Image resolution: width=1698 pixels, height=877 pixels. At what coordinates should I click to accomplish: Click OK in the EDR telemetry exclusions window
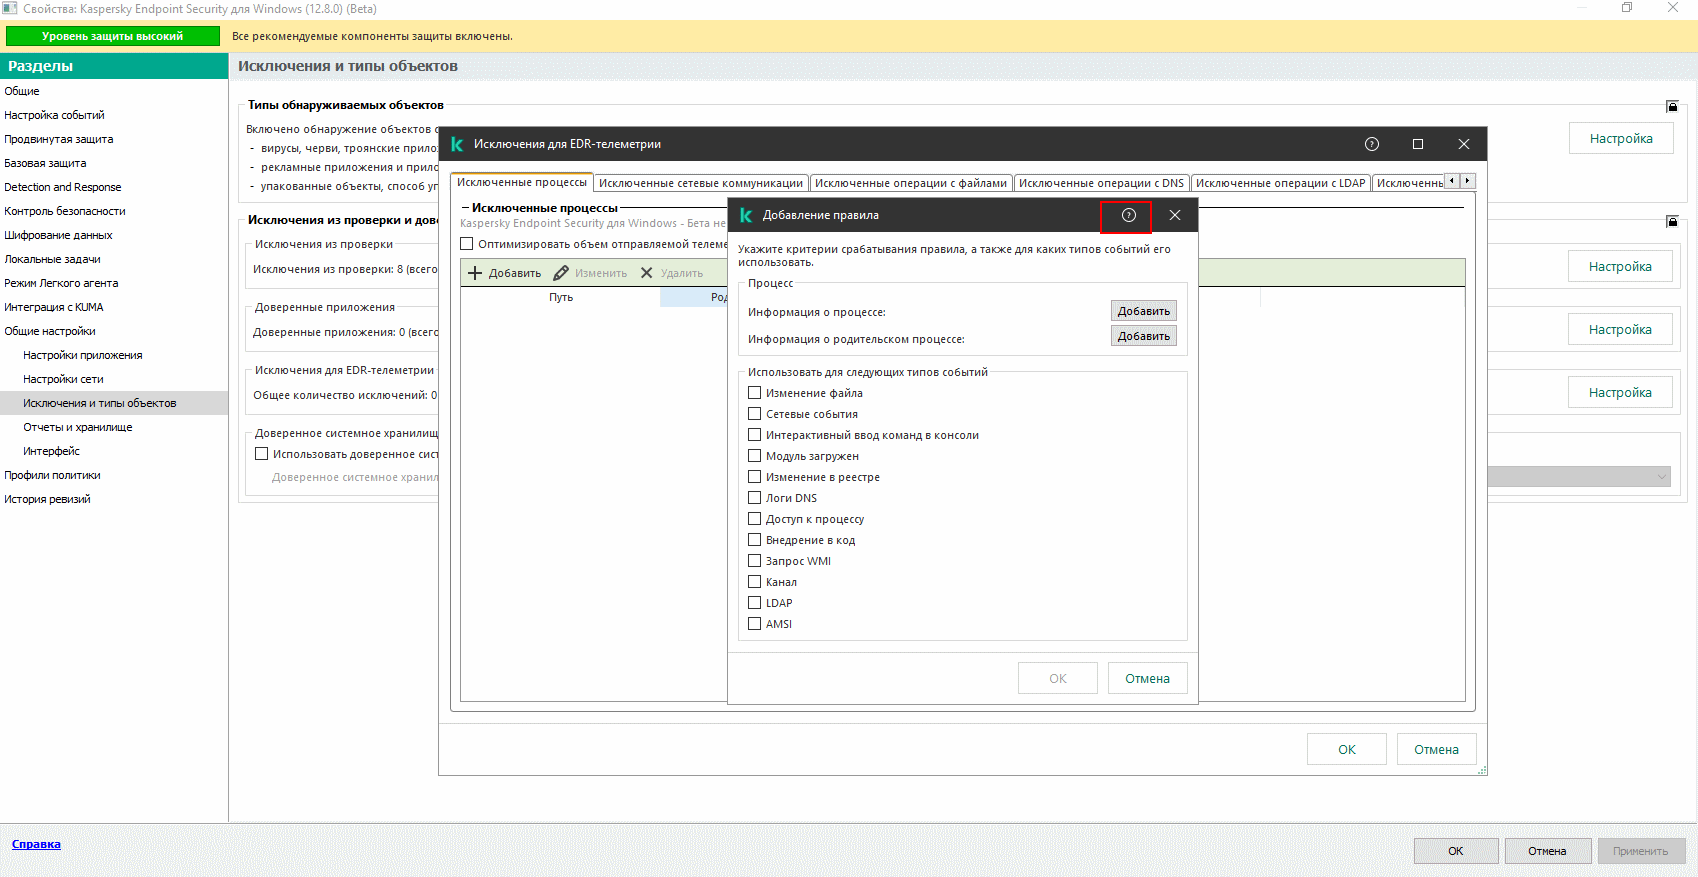[x=1347, y=749]
